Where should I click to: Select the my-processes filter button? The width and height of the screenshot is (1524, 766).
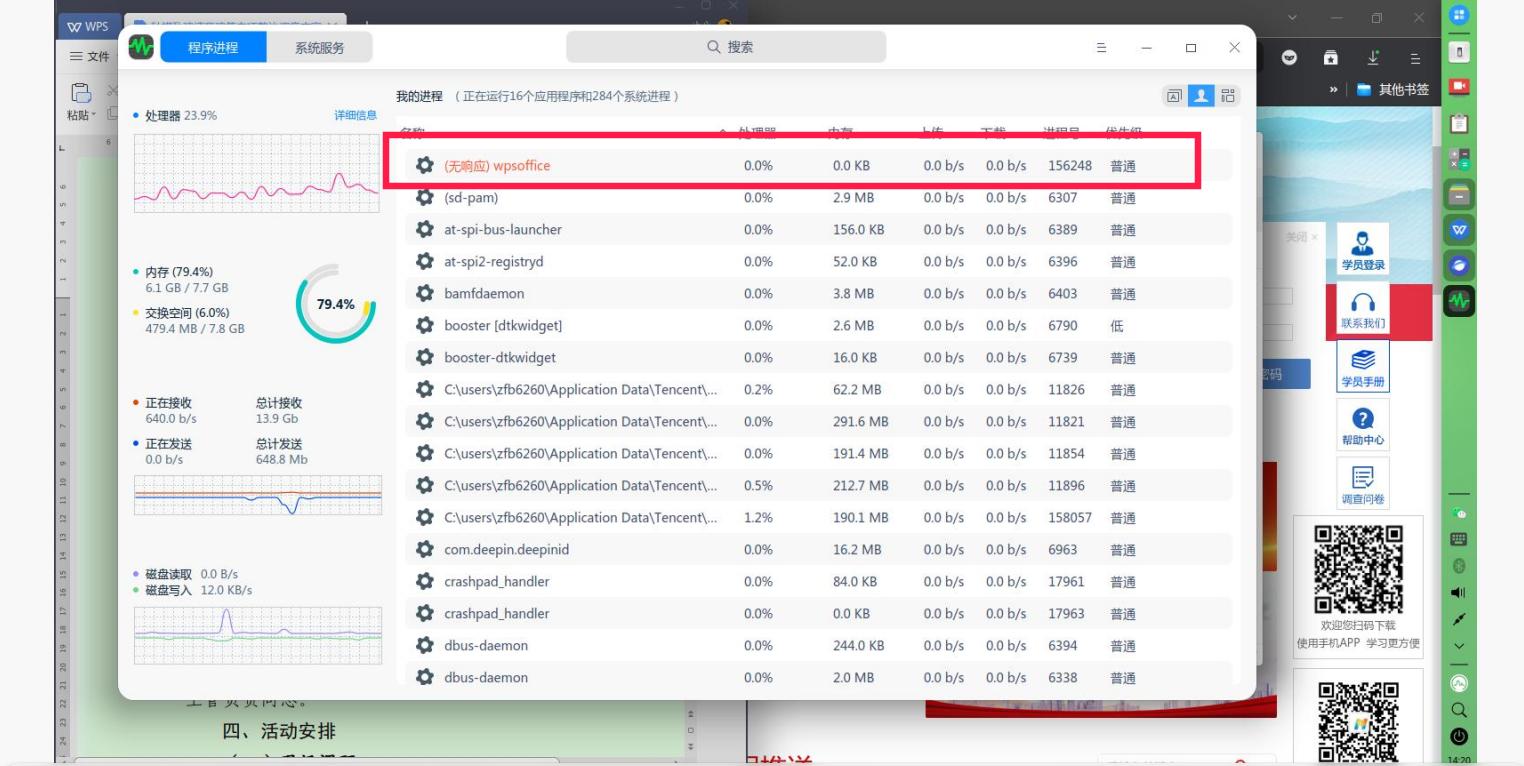(1199, 96)
